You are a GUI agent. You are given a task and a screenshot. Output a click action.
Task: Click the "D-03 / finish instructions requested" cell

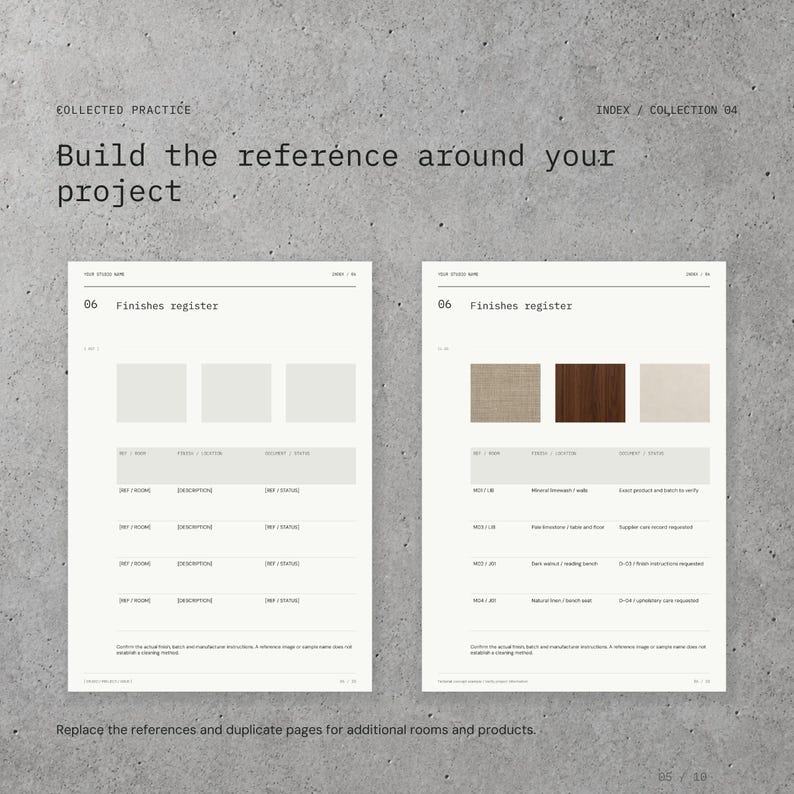[x=661, y=564]
